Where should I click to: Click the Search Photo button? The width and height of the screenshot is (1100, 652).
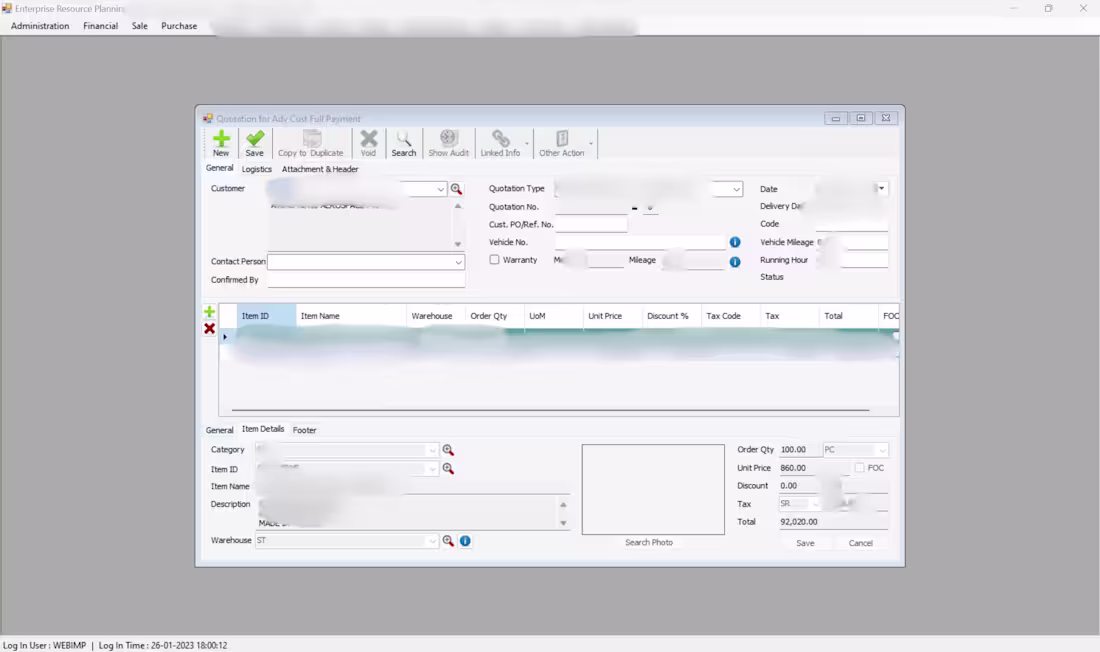tap(652, 542)
